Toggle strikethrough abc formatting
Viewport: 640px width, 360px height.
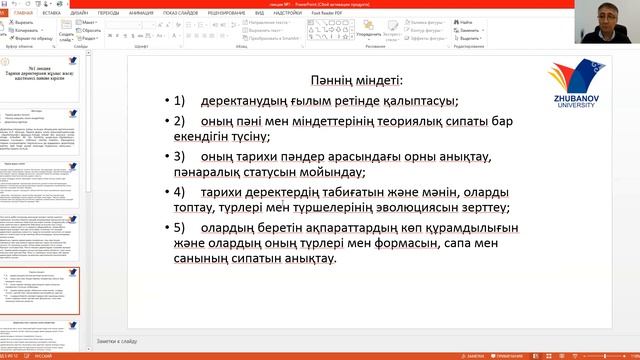(141, 36)
